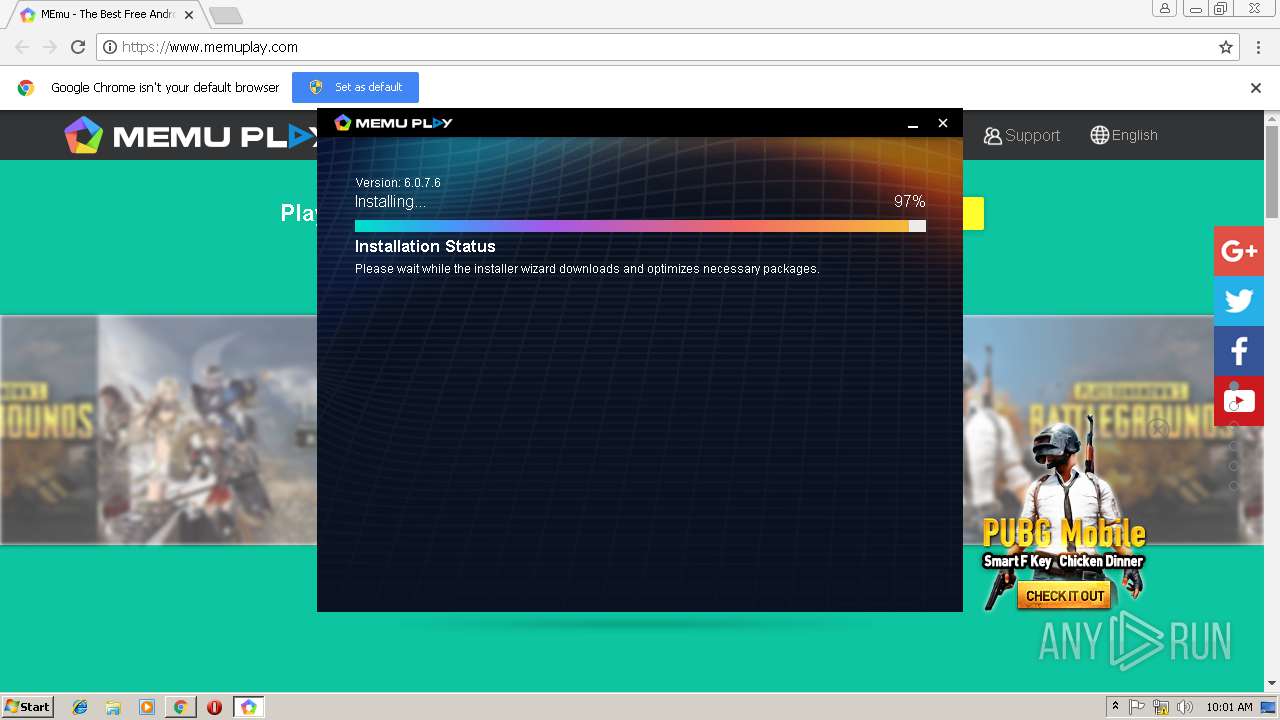Open the YouTube channel icon
Screen dimensions: 1280x720
pyautogui.click(x=1239, y=401)
